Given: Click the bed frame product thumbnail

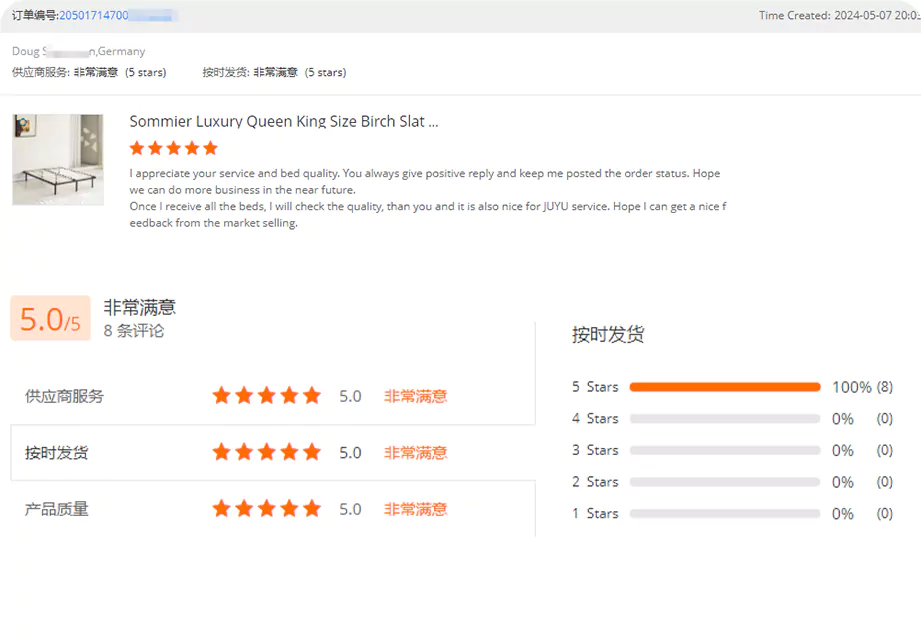Looking at the screenshot, I should [x=58, y=160].
